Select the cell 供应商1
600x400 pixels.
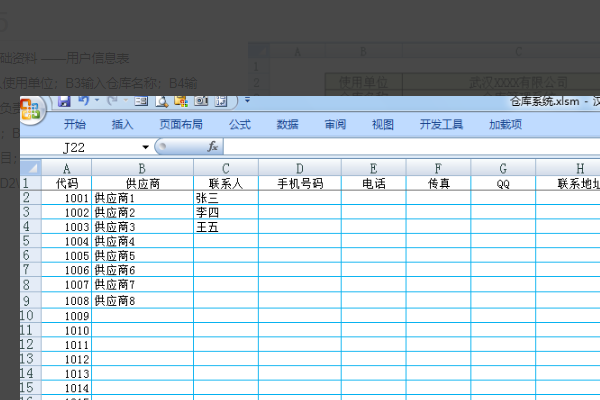coord(142,198)
